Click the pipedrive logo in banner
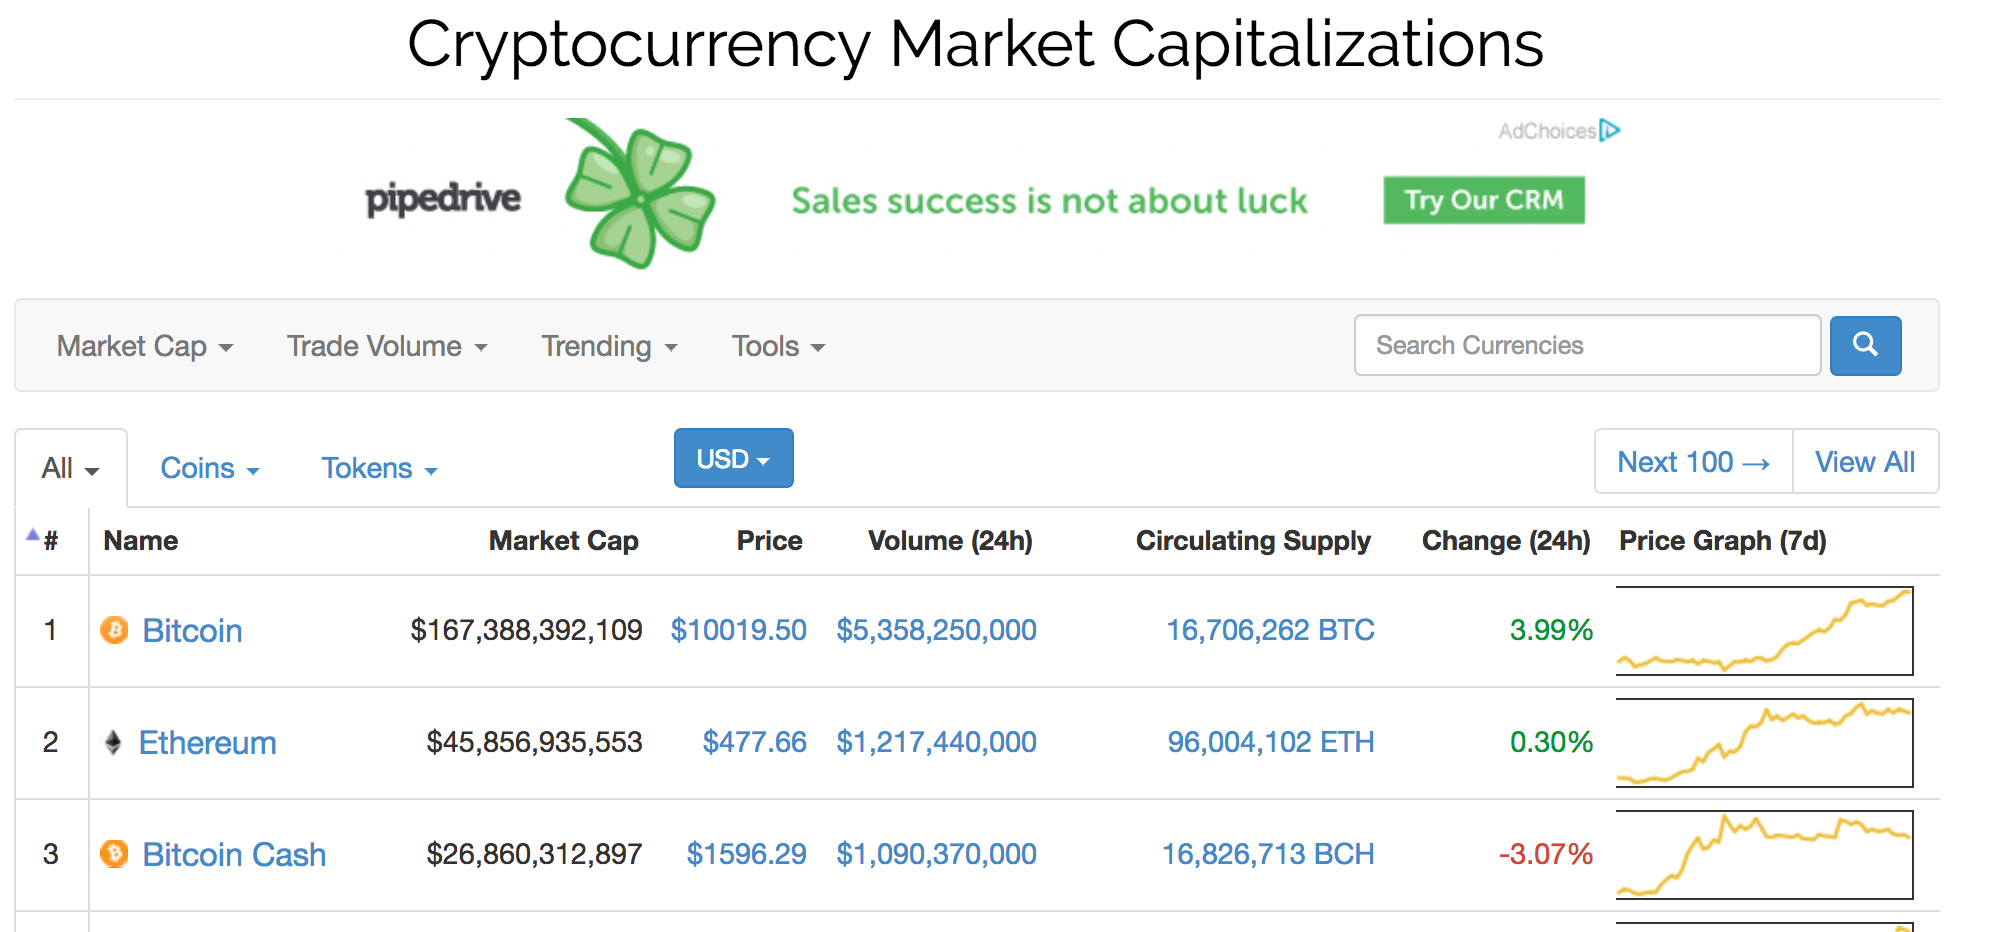The width and height of the screenshot is (2000, 932). click(443, 199)
